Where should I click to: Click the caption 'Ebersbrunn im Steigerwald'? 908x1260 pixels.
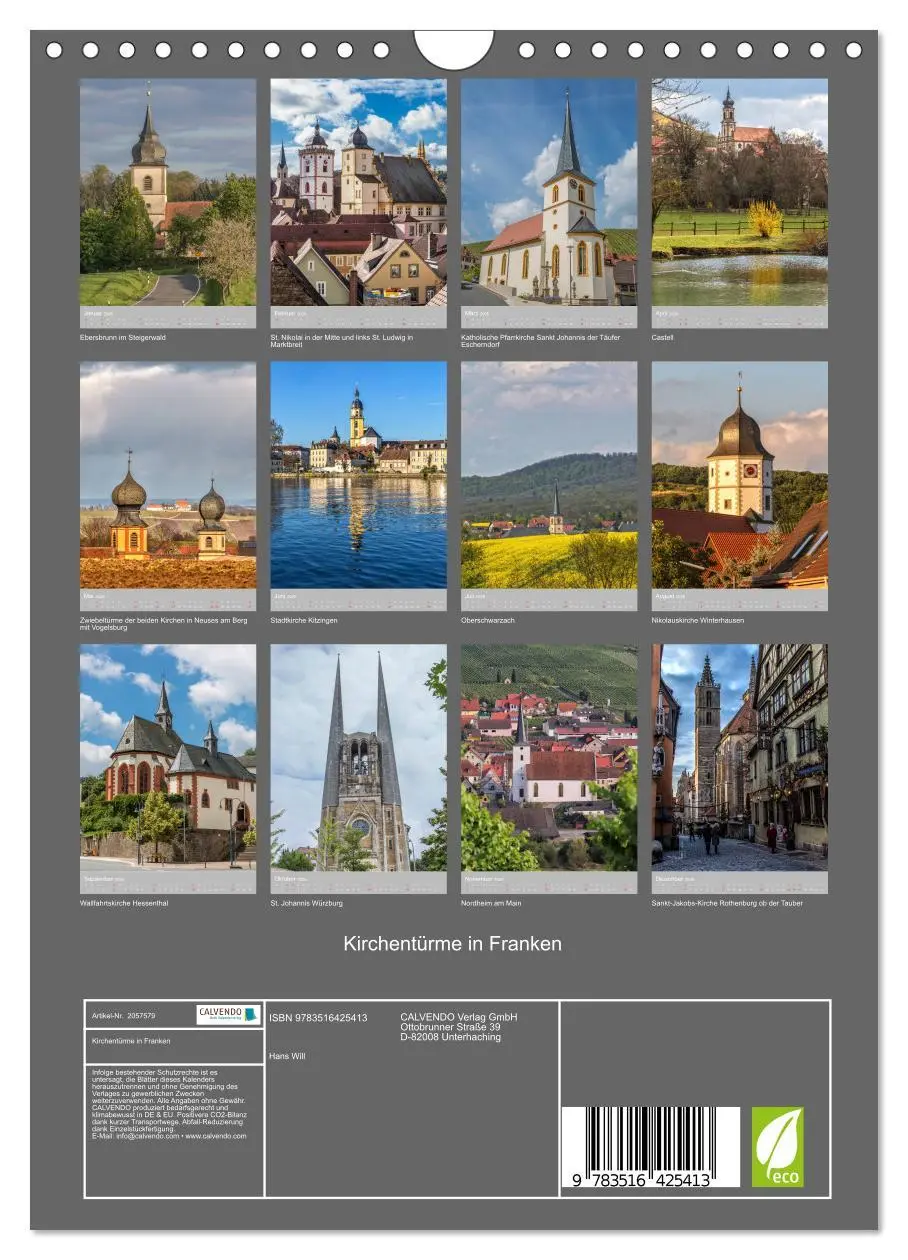coord(123,338)
